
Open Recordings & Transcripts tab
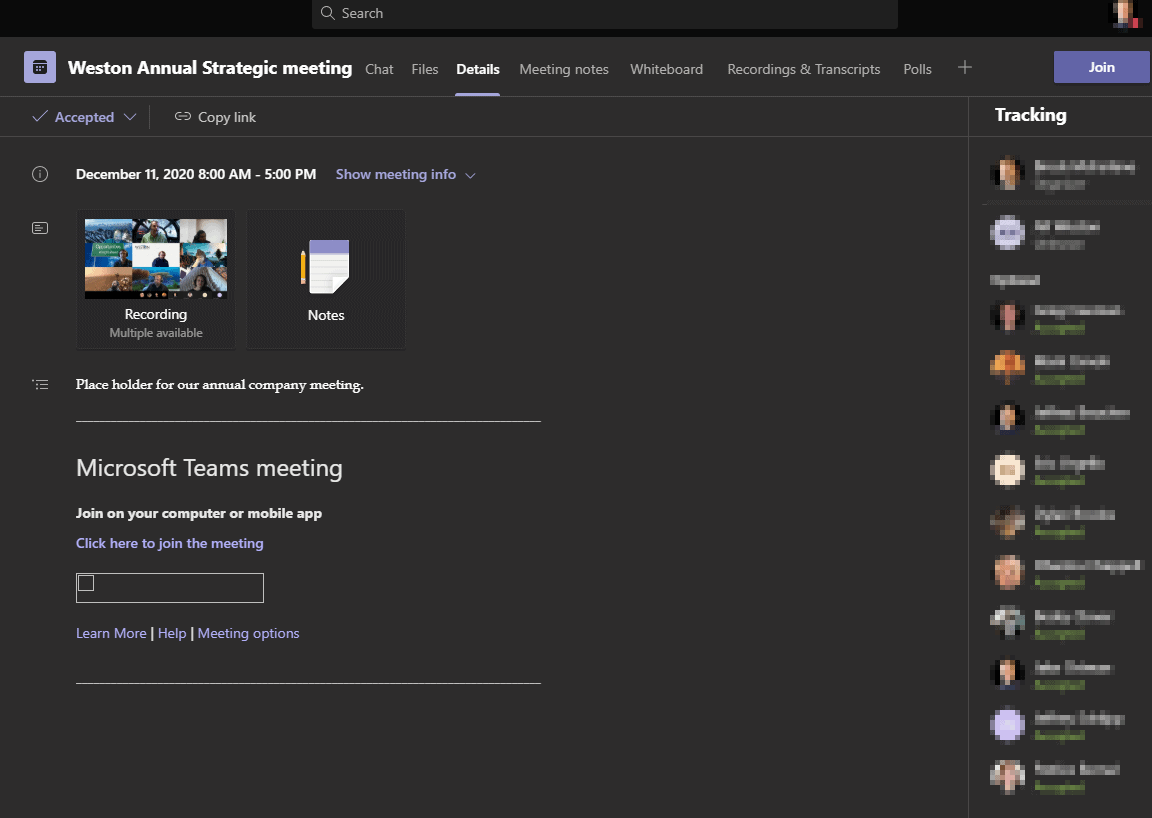[804, 69]
